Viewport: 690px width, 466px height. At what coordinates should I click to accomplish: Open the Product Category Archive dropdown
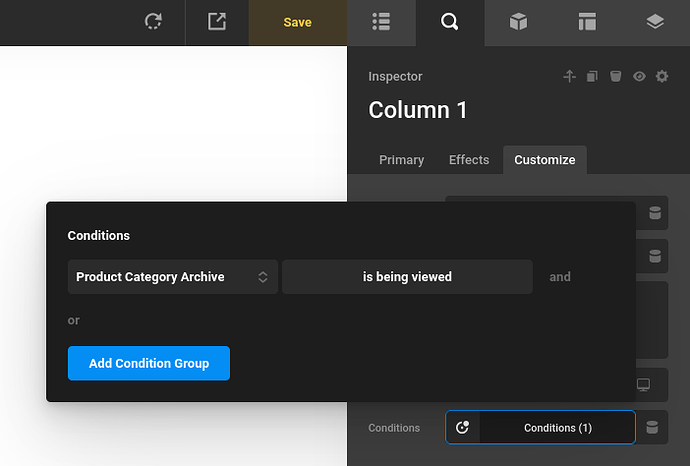(173, 277)
